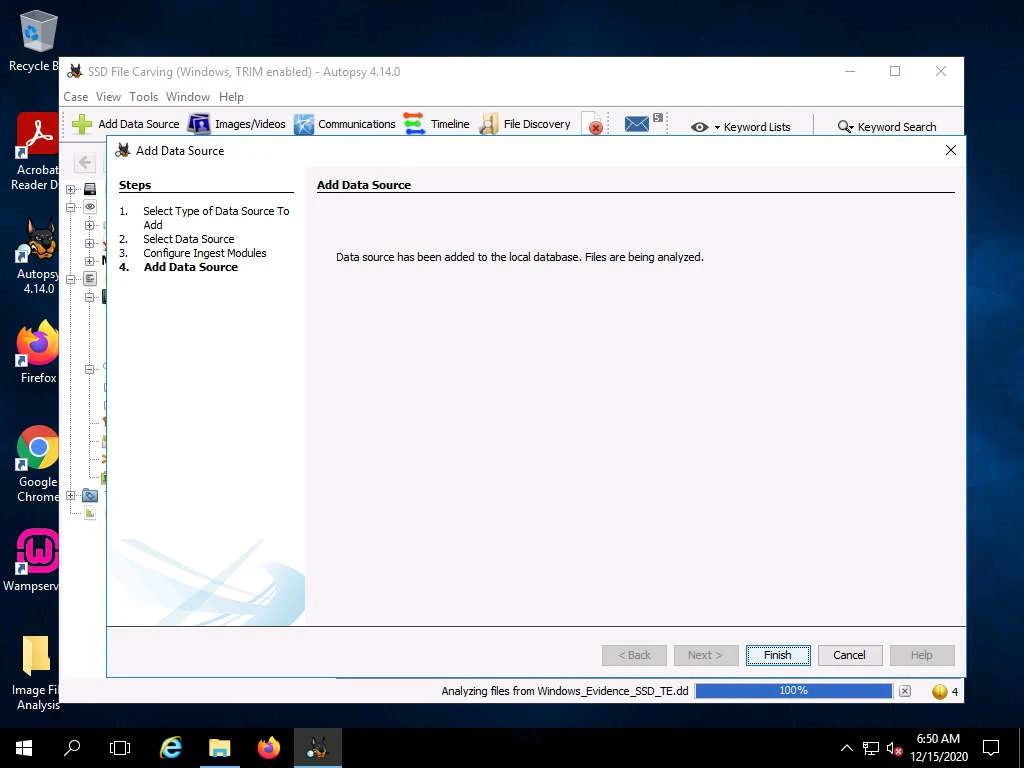Collapse the Views eye node
Image resolution: width=1024 pixels, height=768 pixels.
[71, 207]
